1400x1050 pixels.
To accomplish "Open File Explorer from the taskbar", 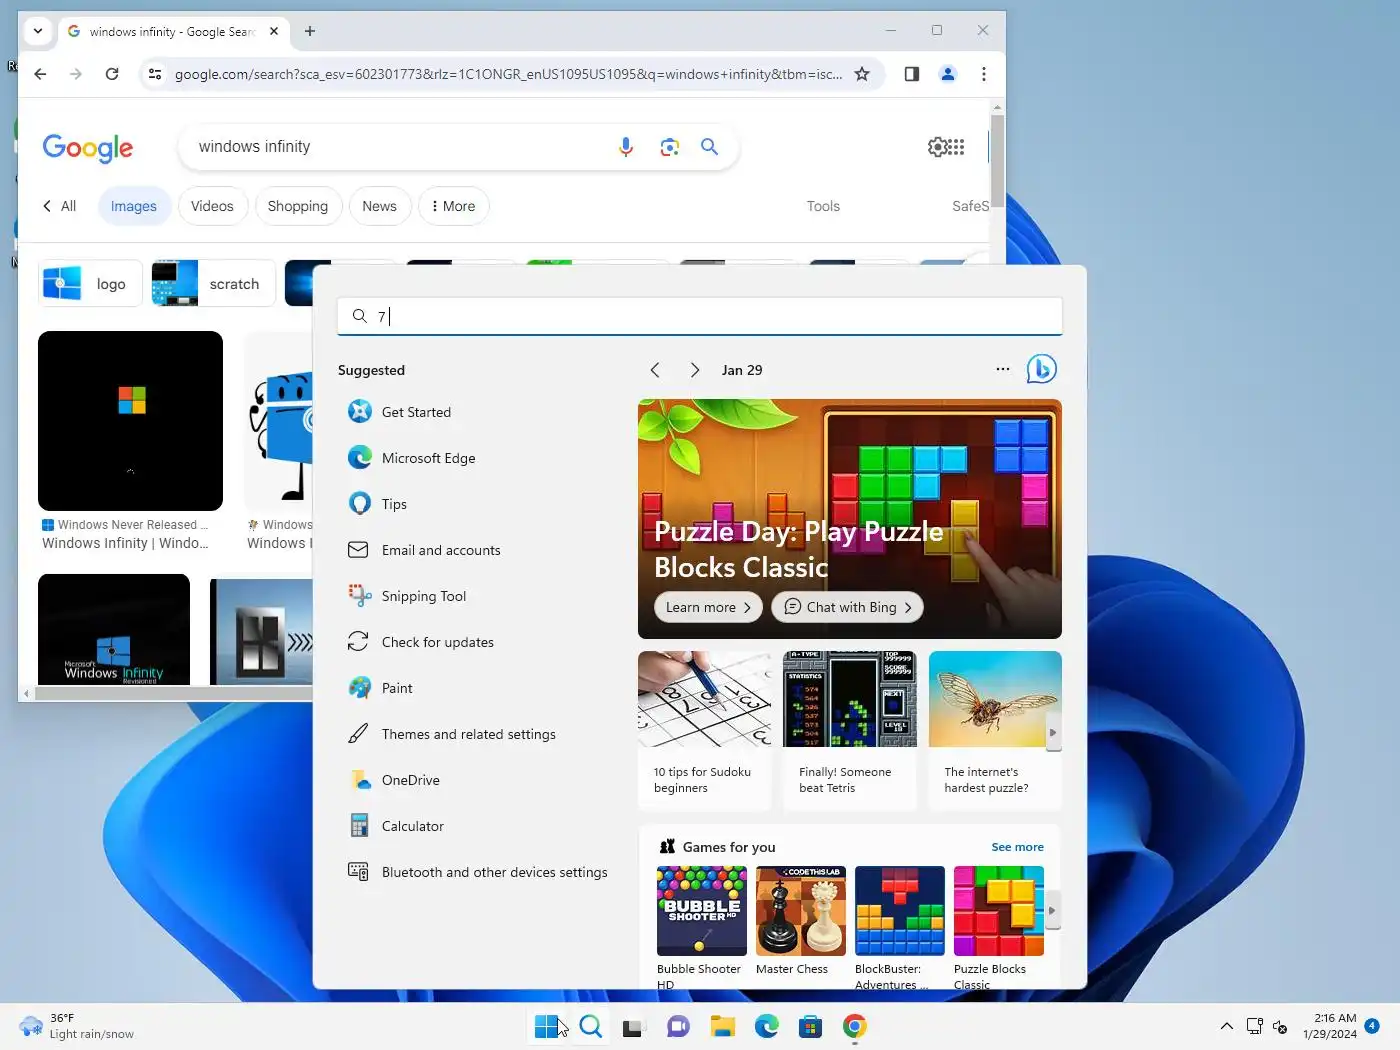I will pyautogui.click(x=722, y=1026).
